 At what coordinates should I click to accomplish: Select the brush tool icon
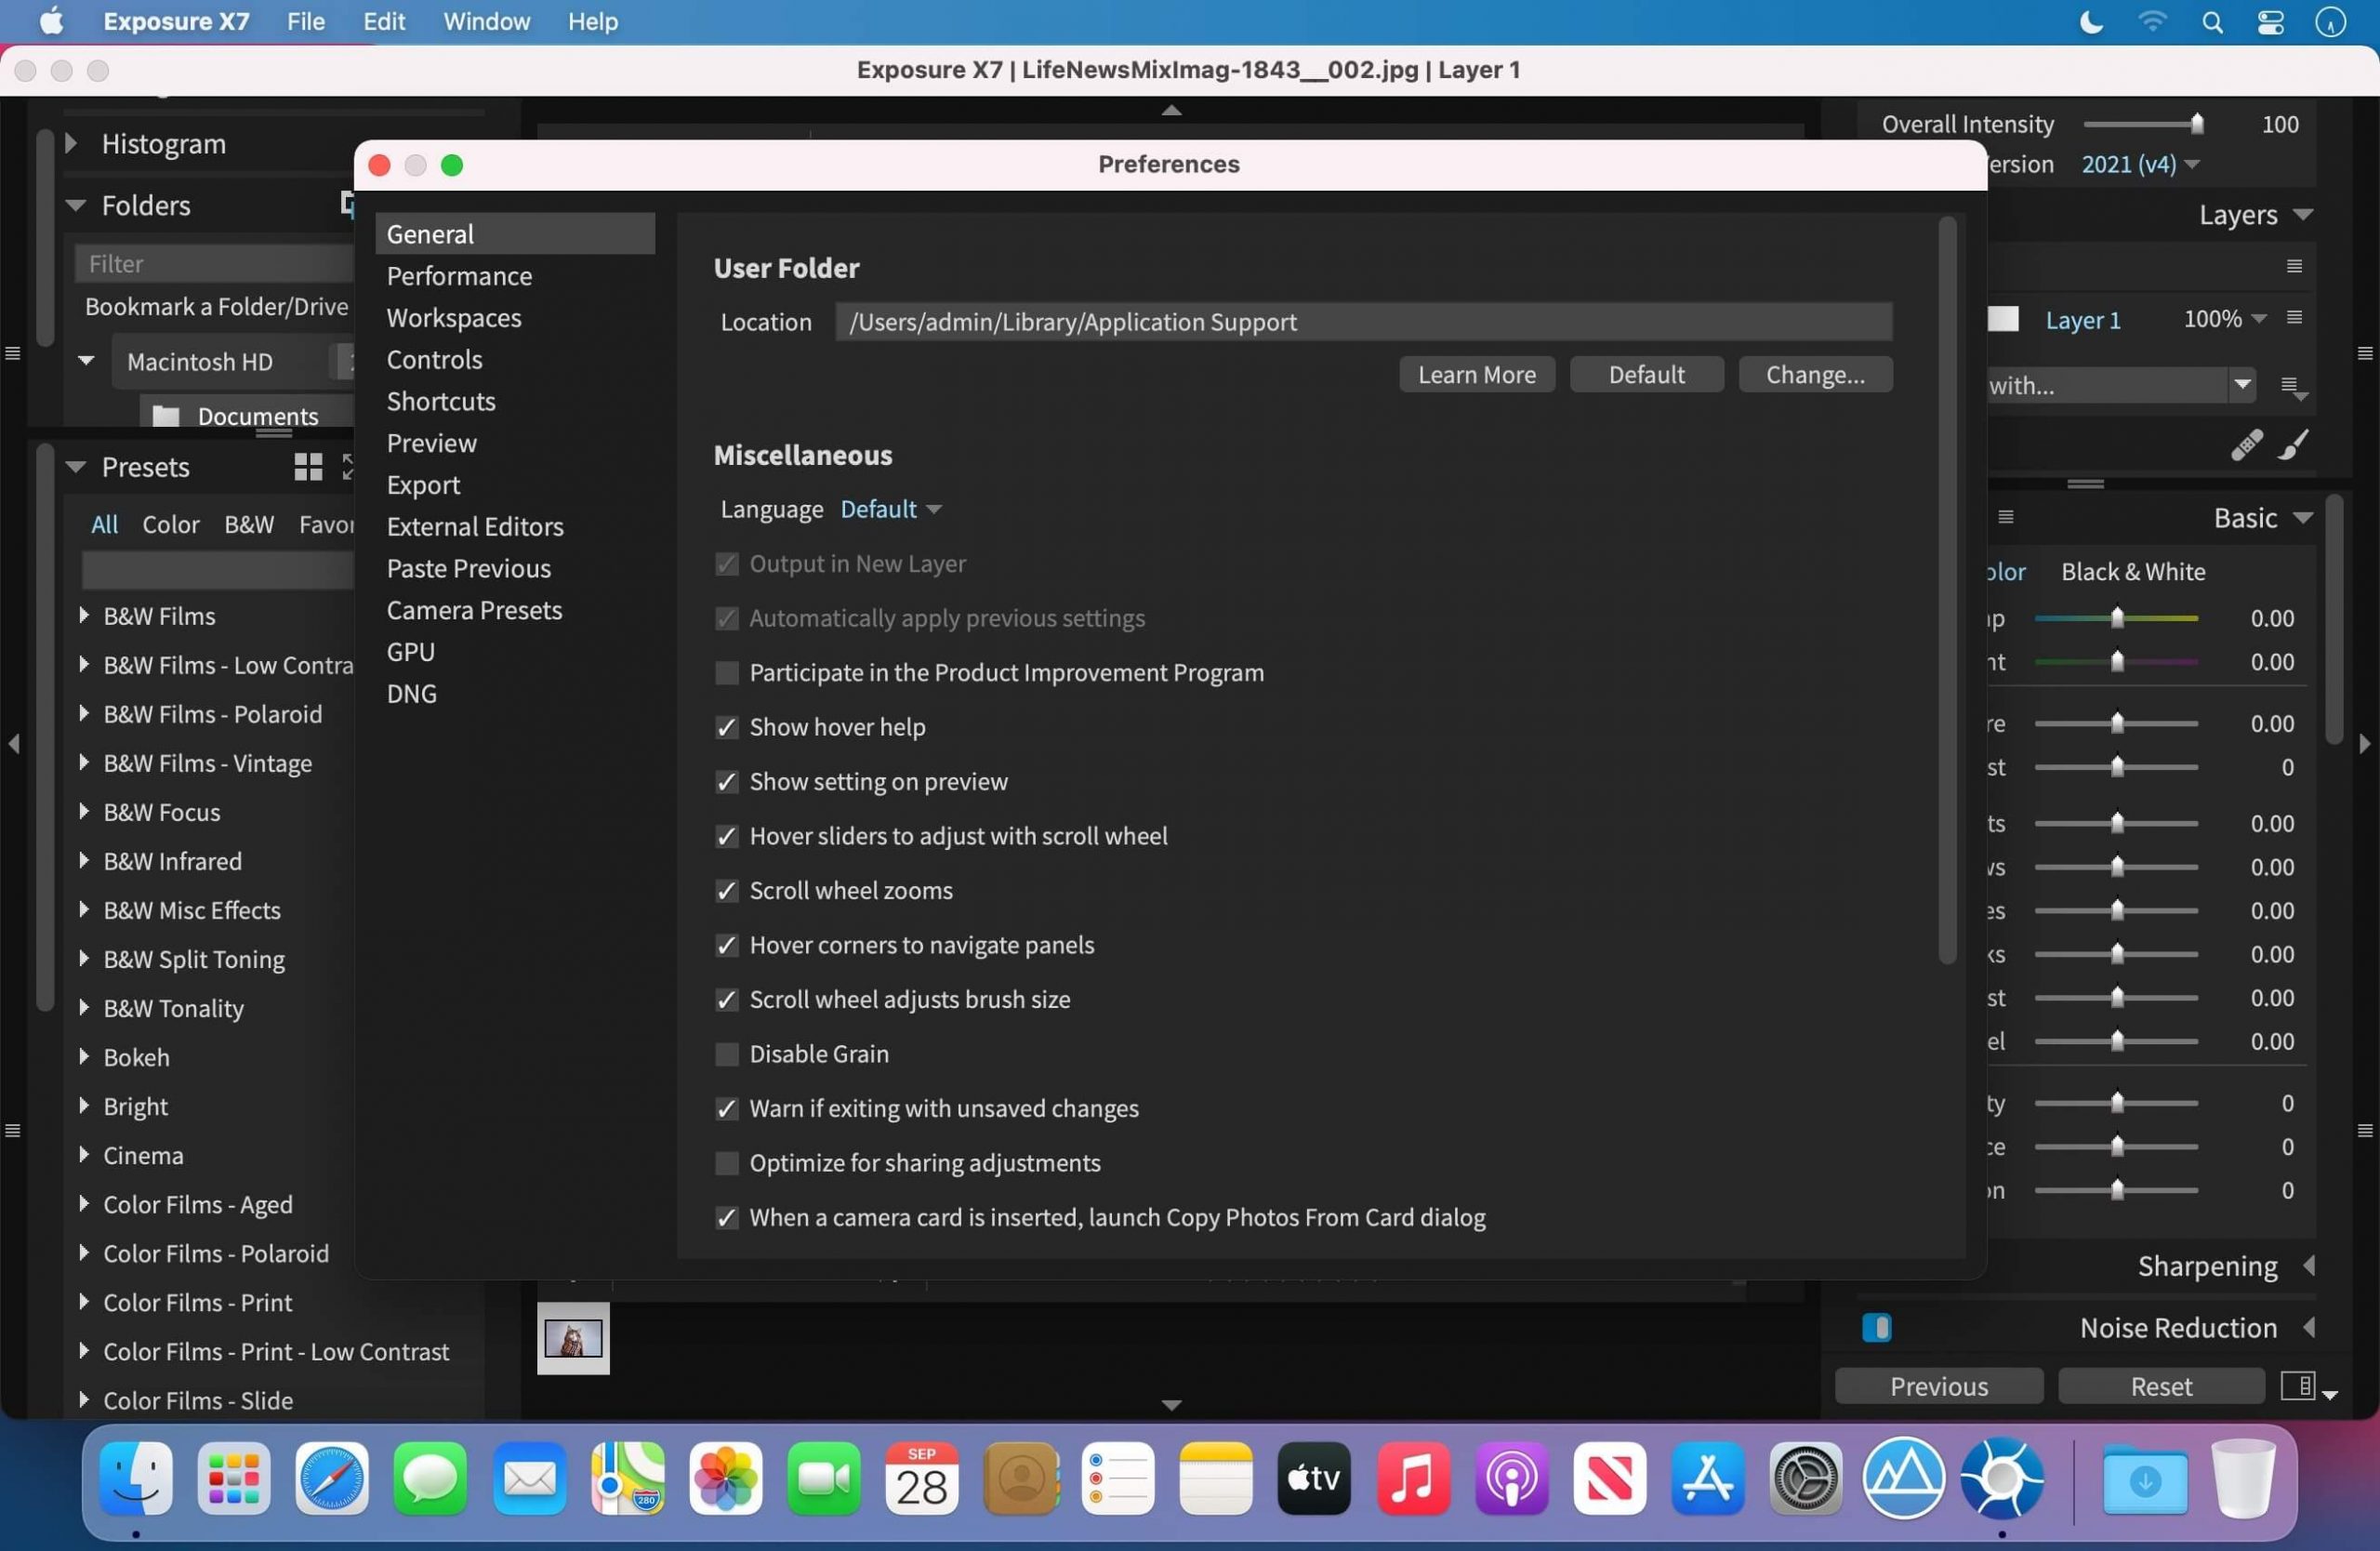[x=2294, y=444]
